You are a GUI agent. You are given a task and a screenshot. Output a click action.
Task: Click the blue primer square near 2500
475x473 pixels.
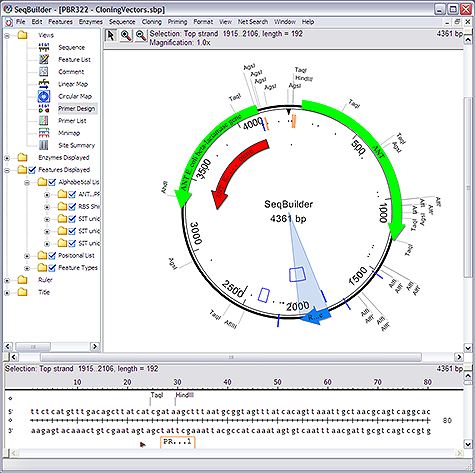pyautogui.click(x=264, y=295)
